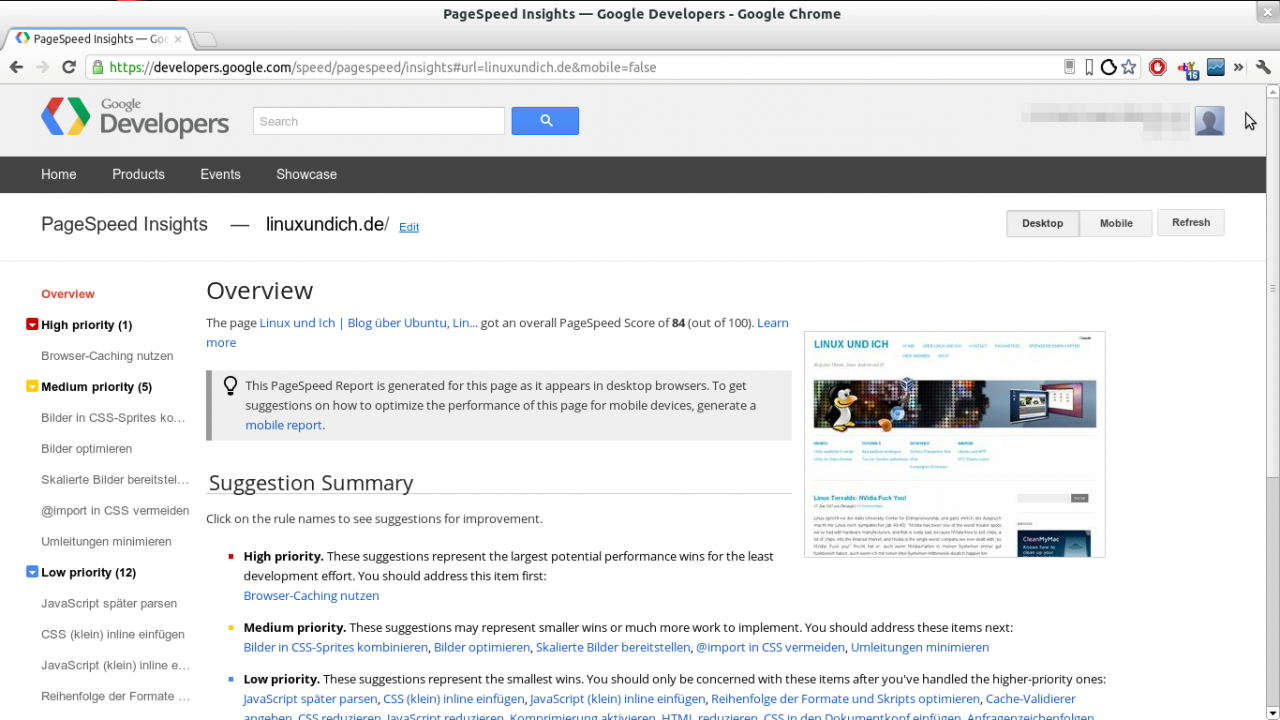The height and width of the screenshot is (720, 1280).
Task: Click in the Search input field
Action: coord(379,121)
